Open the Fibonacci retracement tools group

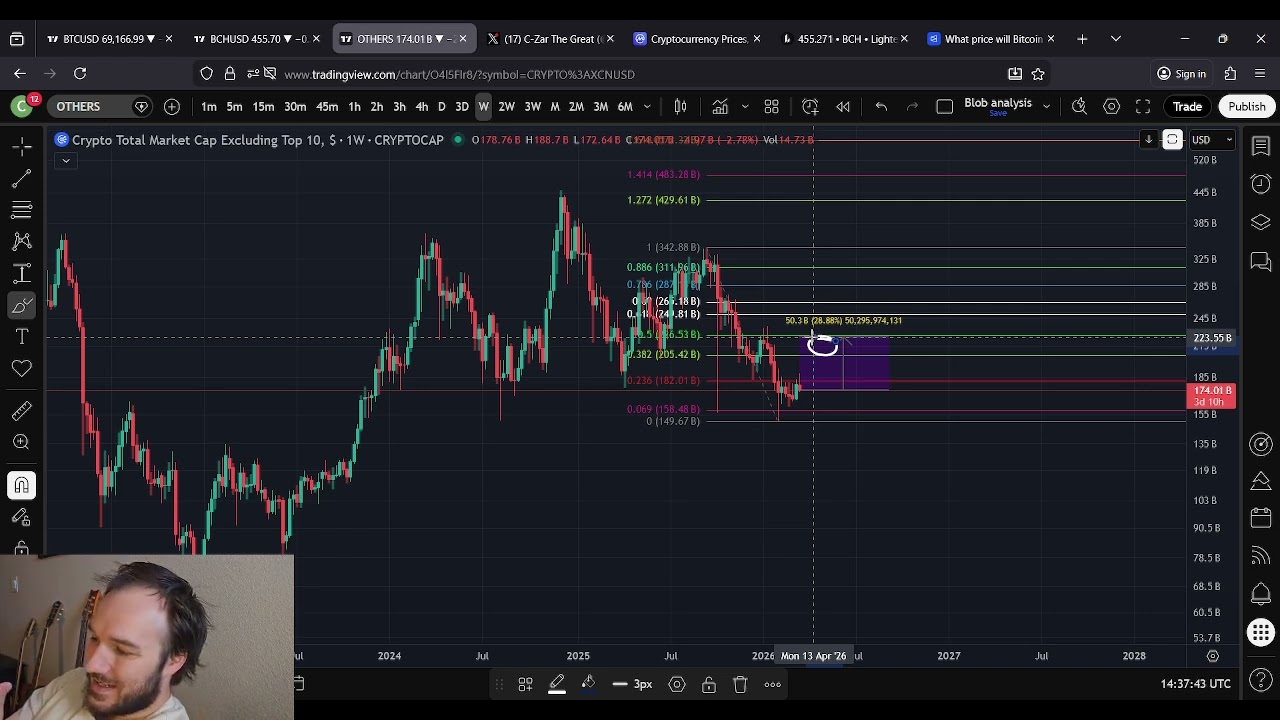click(x=21, y=210)
